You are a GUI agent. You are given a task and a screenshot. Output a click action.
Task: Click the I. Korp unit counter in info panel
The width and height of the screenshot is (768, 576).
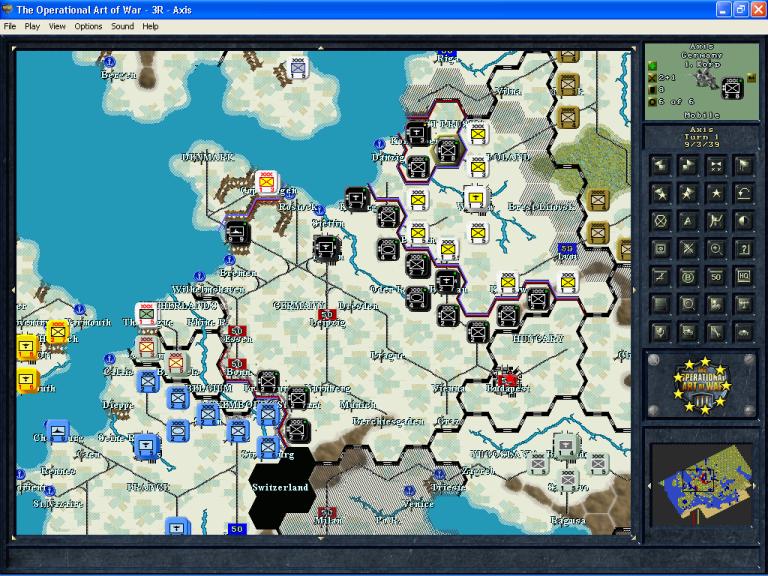[733, 88]
